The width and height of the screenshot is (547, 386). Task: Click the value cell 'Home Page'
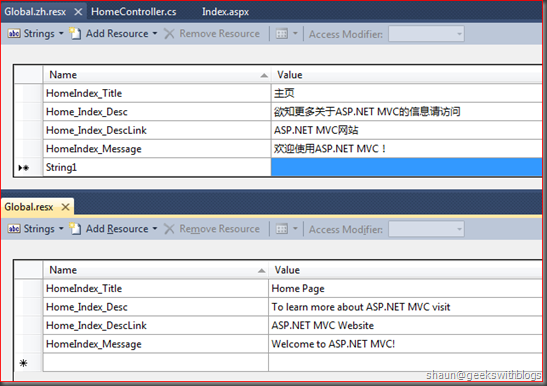(405, 288)
